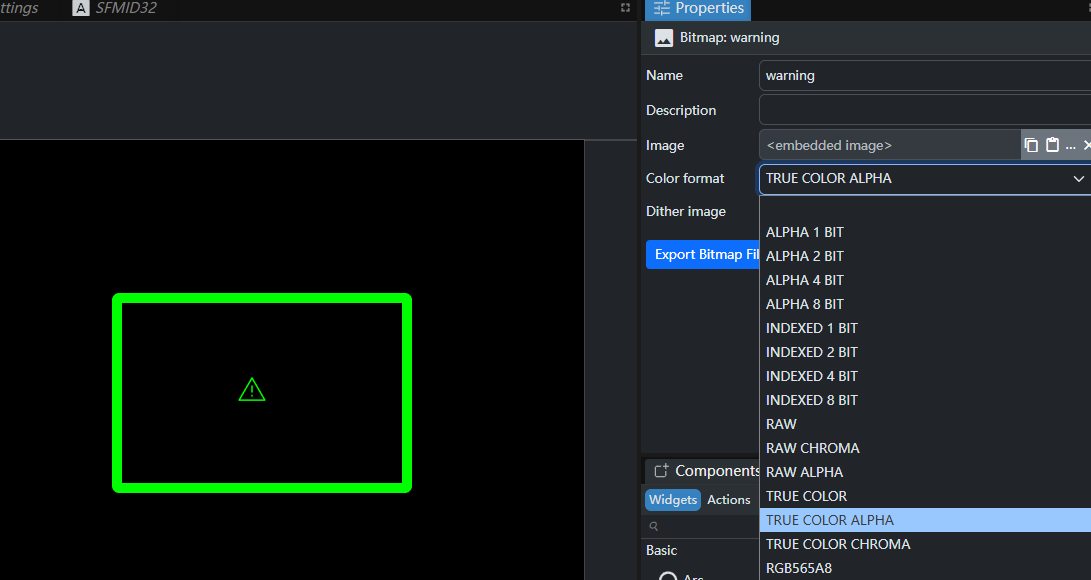
Task: Pick RGB565A8 color format option
Action: pyautogui.click(x=799, y=568)
